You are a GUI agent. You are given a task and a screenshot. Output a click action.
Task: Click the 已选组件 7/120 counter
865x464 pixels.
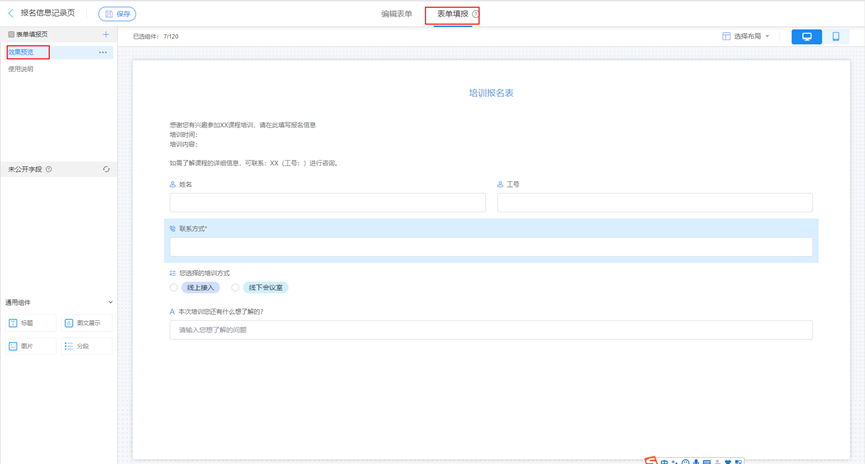coord(156,36)
